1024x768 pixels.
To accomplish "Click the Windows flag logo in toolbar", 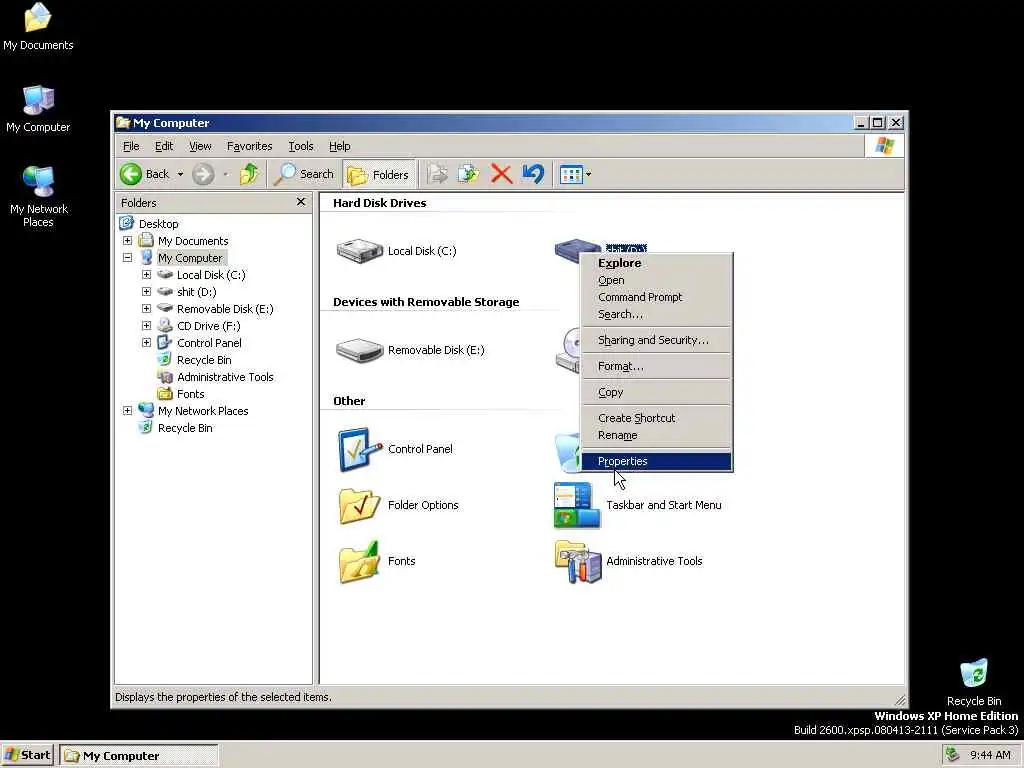I will pyautogui.click(x=885, y=146).
